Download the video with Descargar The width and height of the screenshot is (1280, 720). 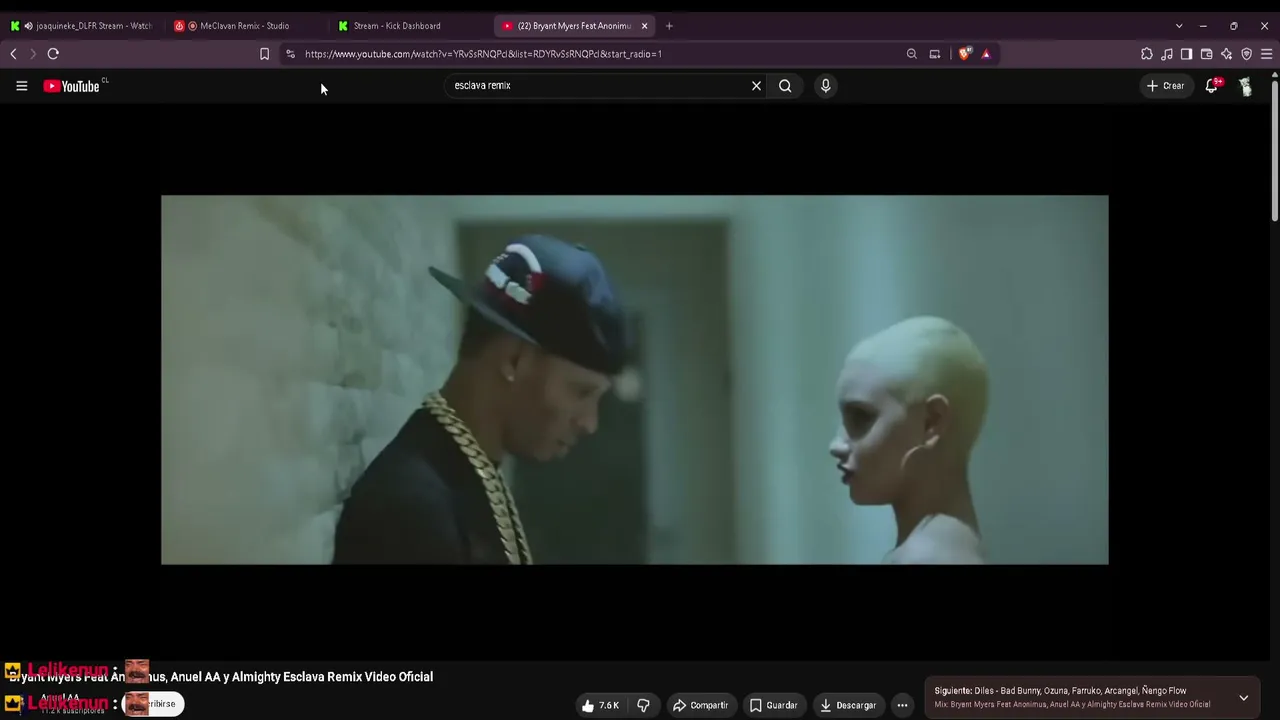pos(847,705)
